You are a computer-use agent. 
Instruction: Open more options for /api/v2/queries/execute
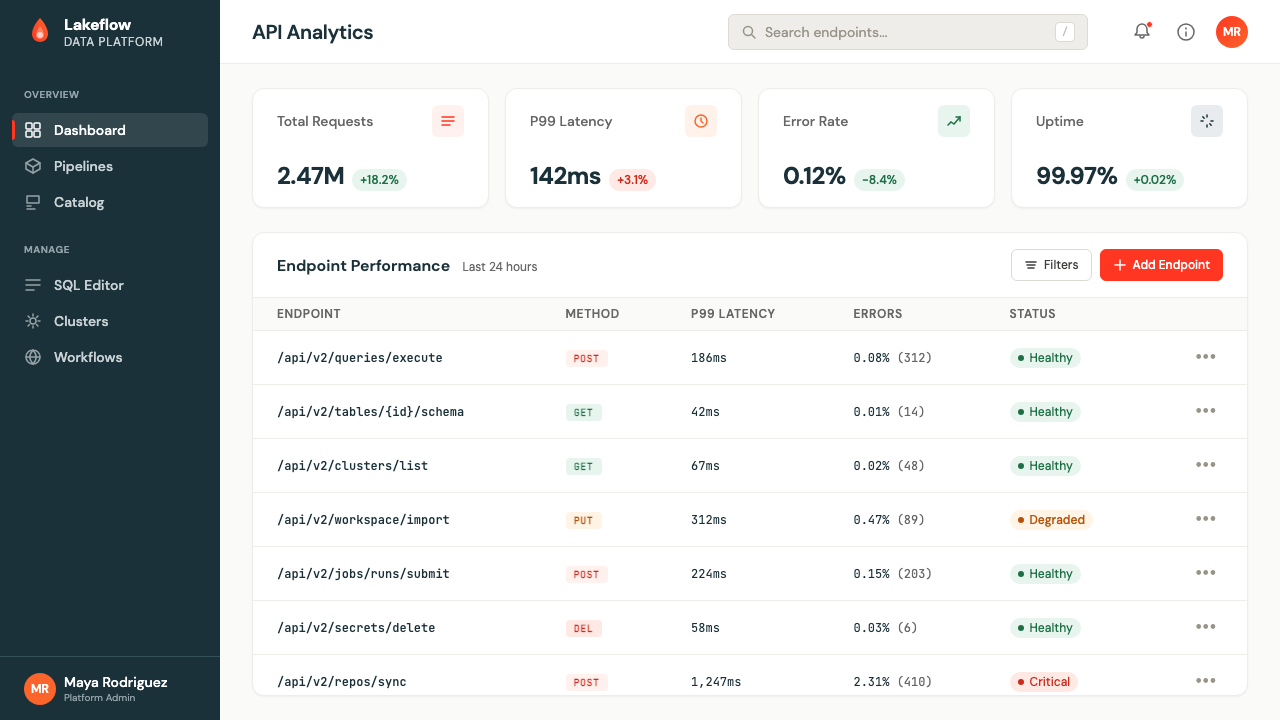click(1206, 357)
